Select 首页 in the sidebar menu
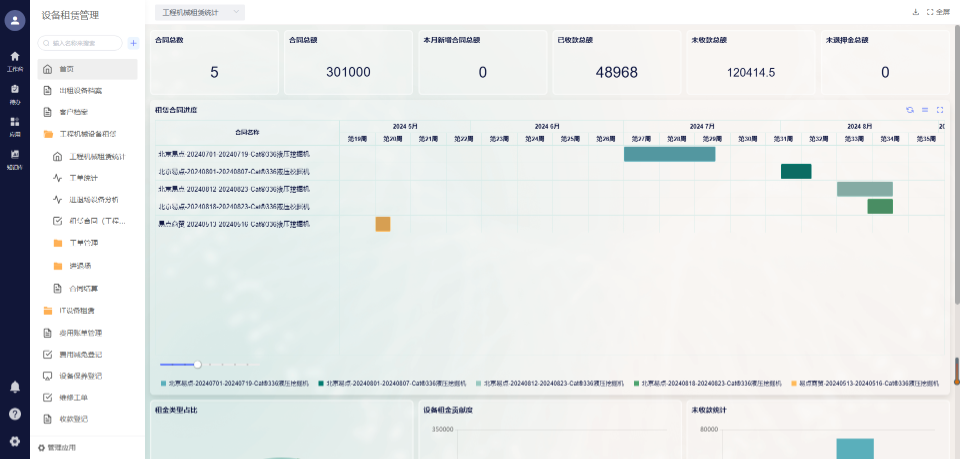 tap(66, 69)
